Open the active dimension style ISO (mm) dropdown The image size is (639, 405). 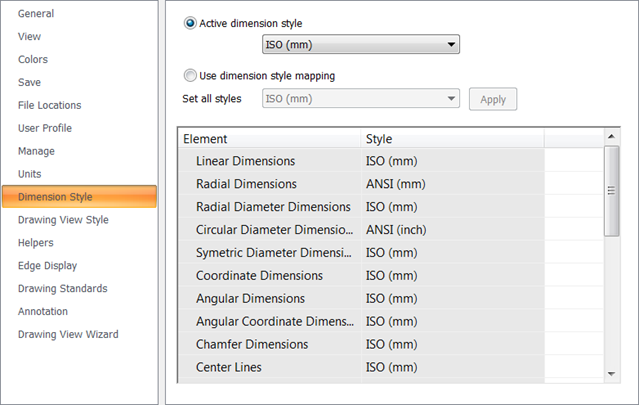point(361,44)
